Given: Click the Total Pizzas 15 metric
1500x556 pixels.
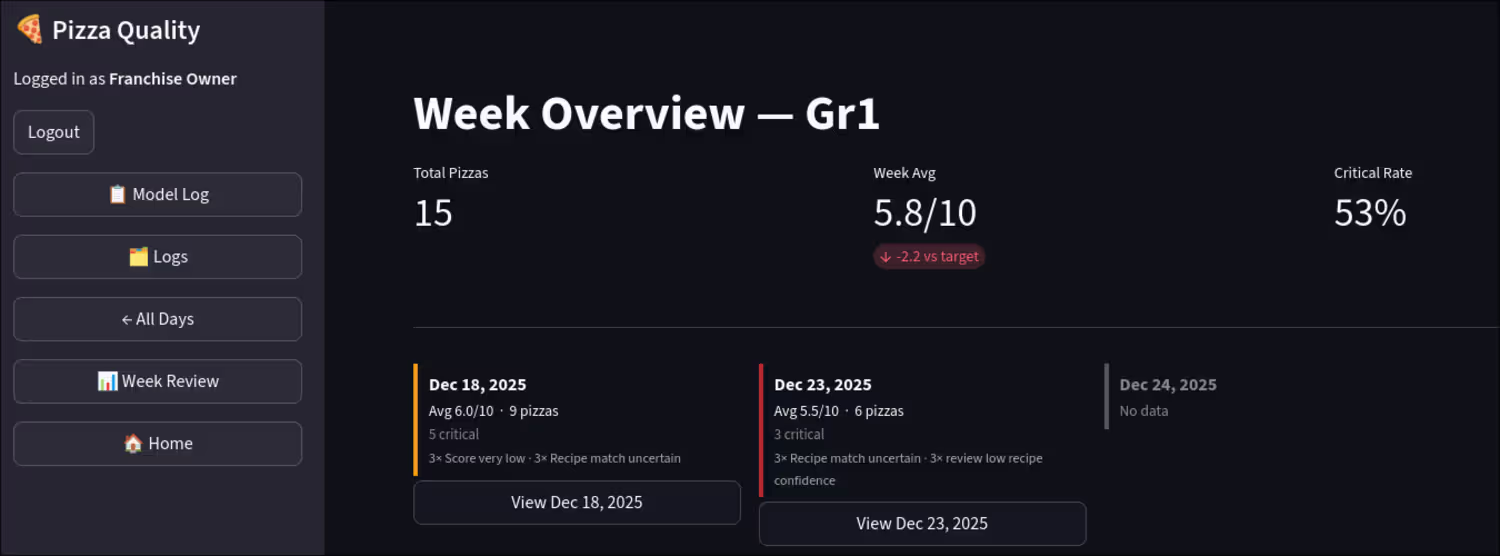Looking at the screenshot, I should [x=451, y=201].
